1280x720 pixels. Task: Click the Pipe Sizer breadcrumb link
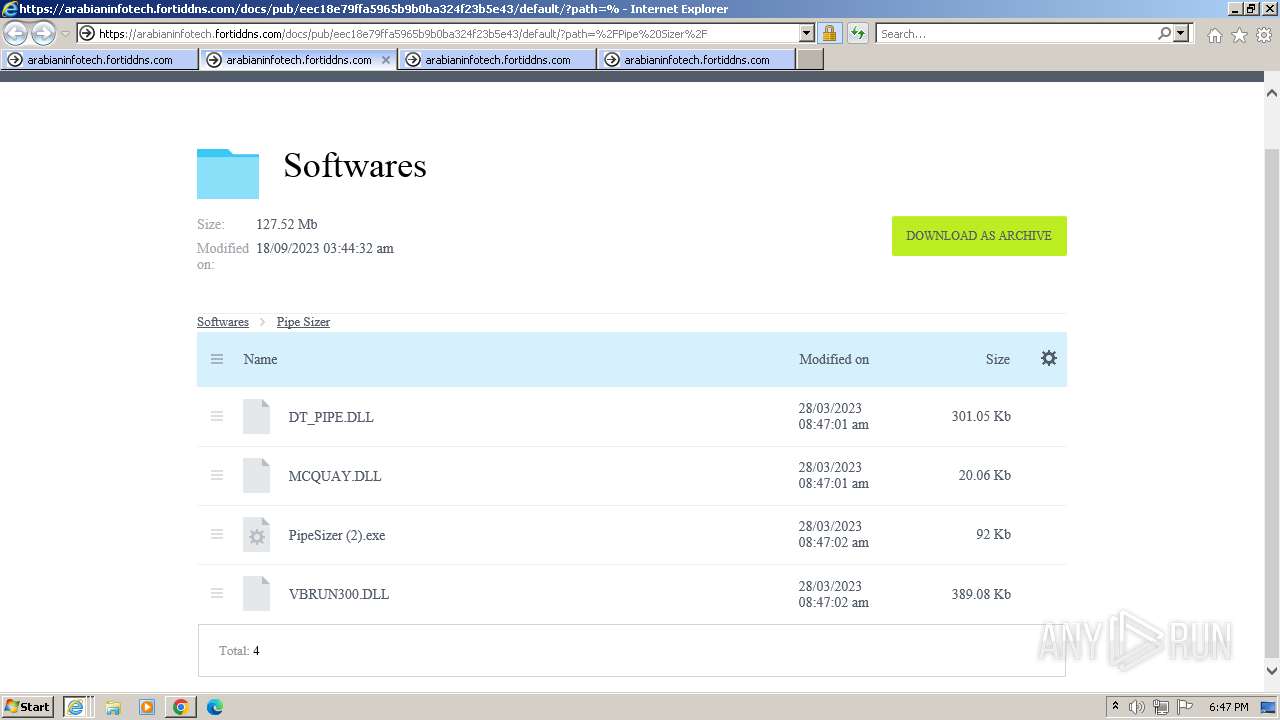click(303, 322)
